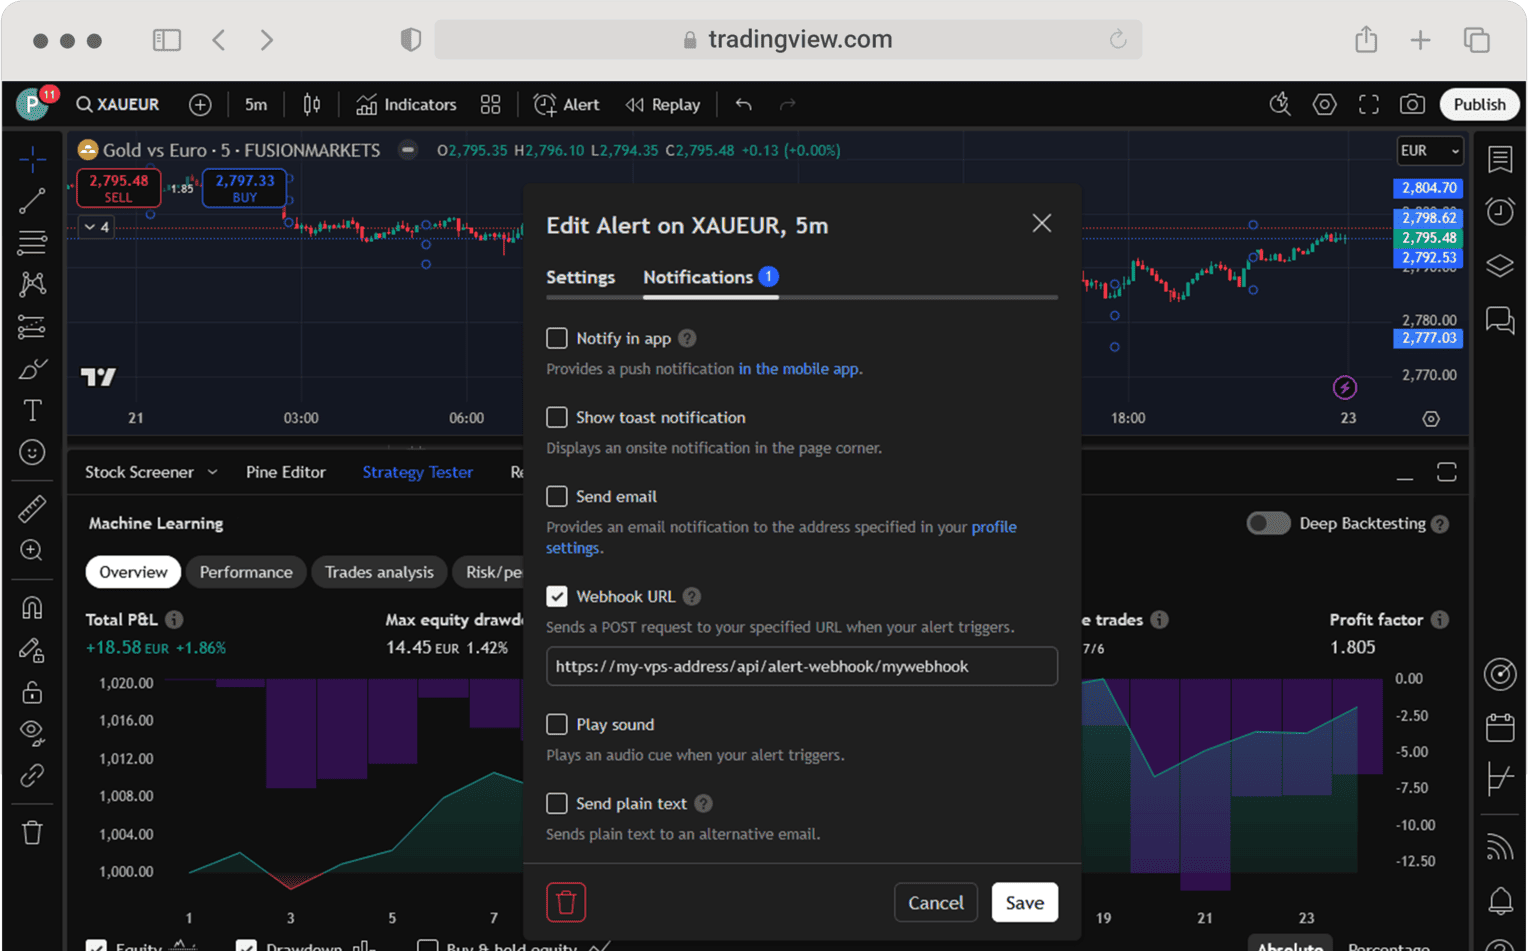Open the Watchlist panel on the right
The image size is (1528, 951).
1500,159
